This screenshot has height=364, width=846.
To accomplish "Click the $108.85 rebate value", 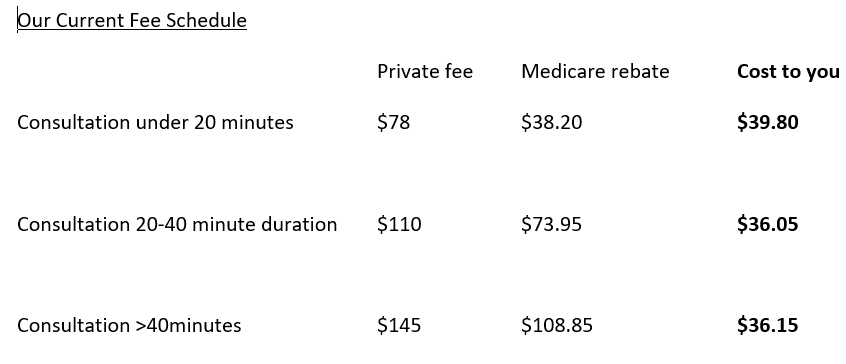I will [x=557, y=325].
